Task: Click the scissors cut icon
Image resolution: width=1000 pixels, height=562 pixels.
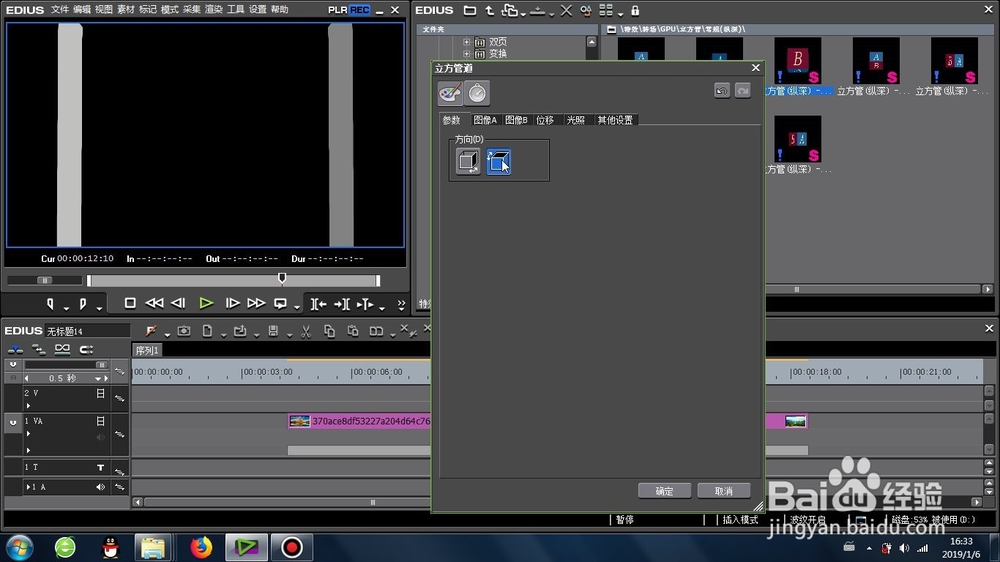Action: (306, 330)
